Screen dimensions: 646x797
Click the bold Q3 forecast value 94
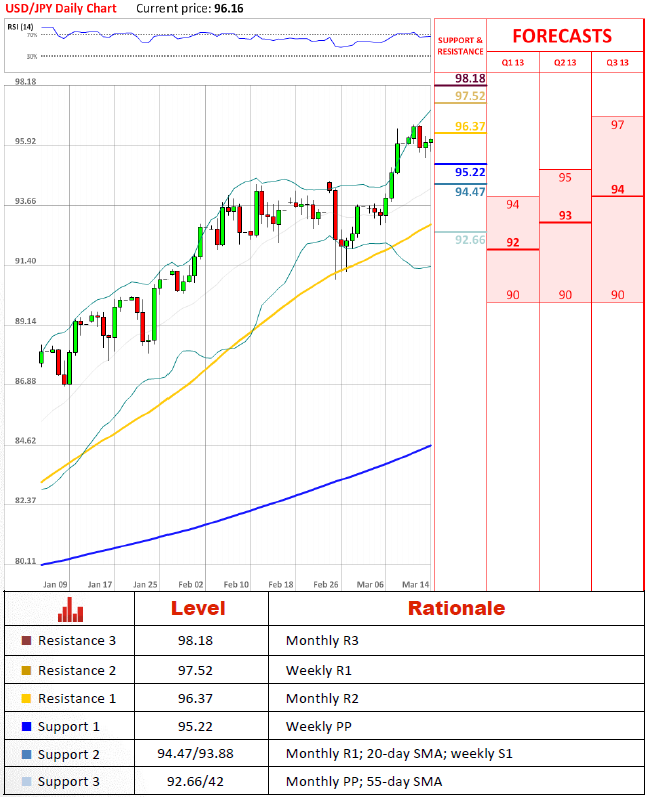[x=618, y=189]
